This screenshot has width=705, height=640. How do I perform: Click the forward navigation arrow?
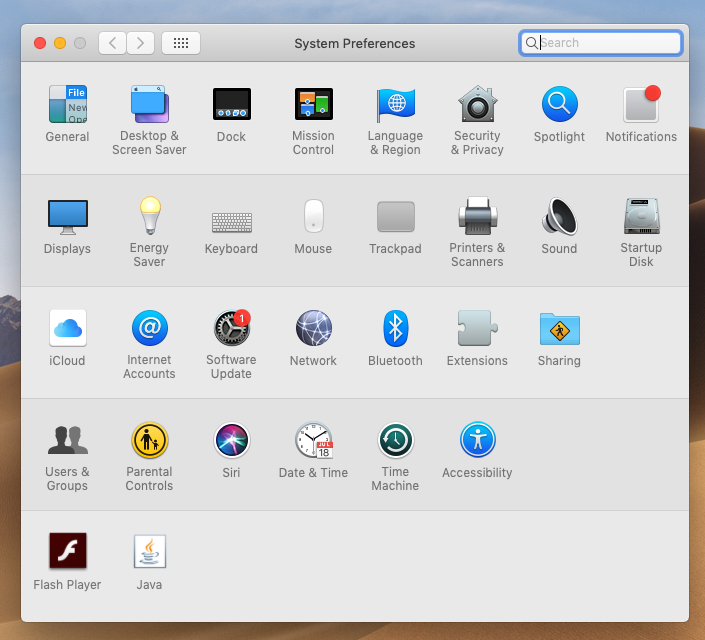[141, 43]
